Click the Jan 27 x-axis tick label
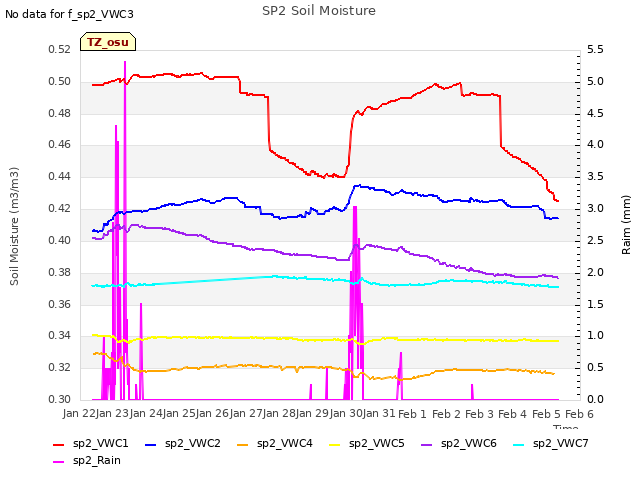 tap(246, 413)
